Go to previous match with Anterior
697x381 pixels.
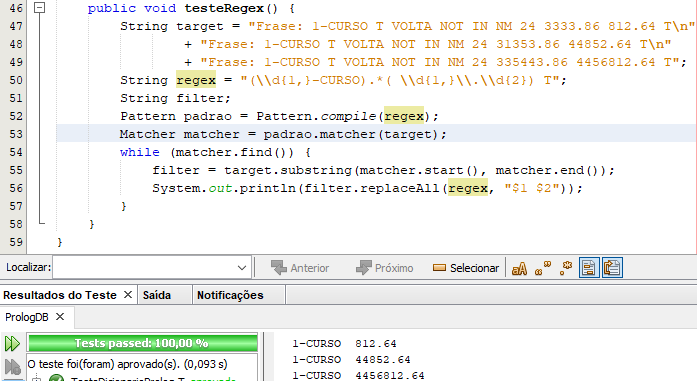click(x=300, y=268)
